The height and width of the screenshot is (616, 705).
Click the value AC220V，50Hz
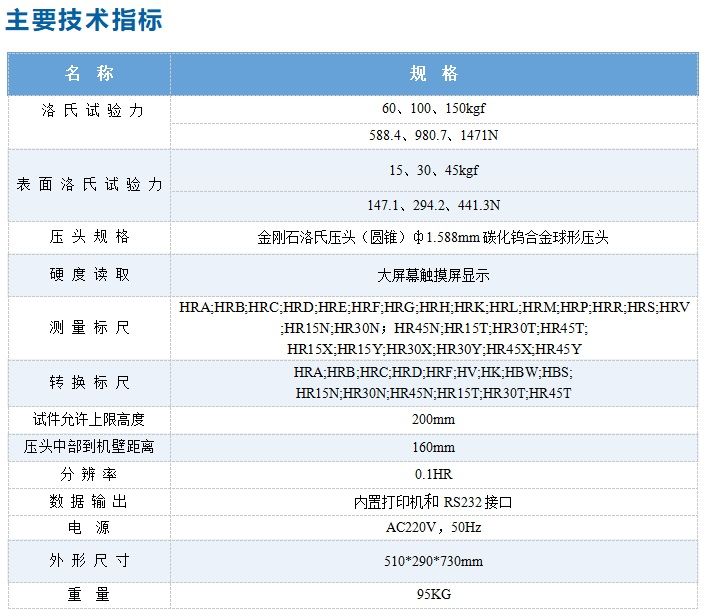point(433,527)
